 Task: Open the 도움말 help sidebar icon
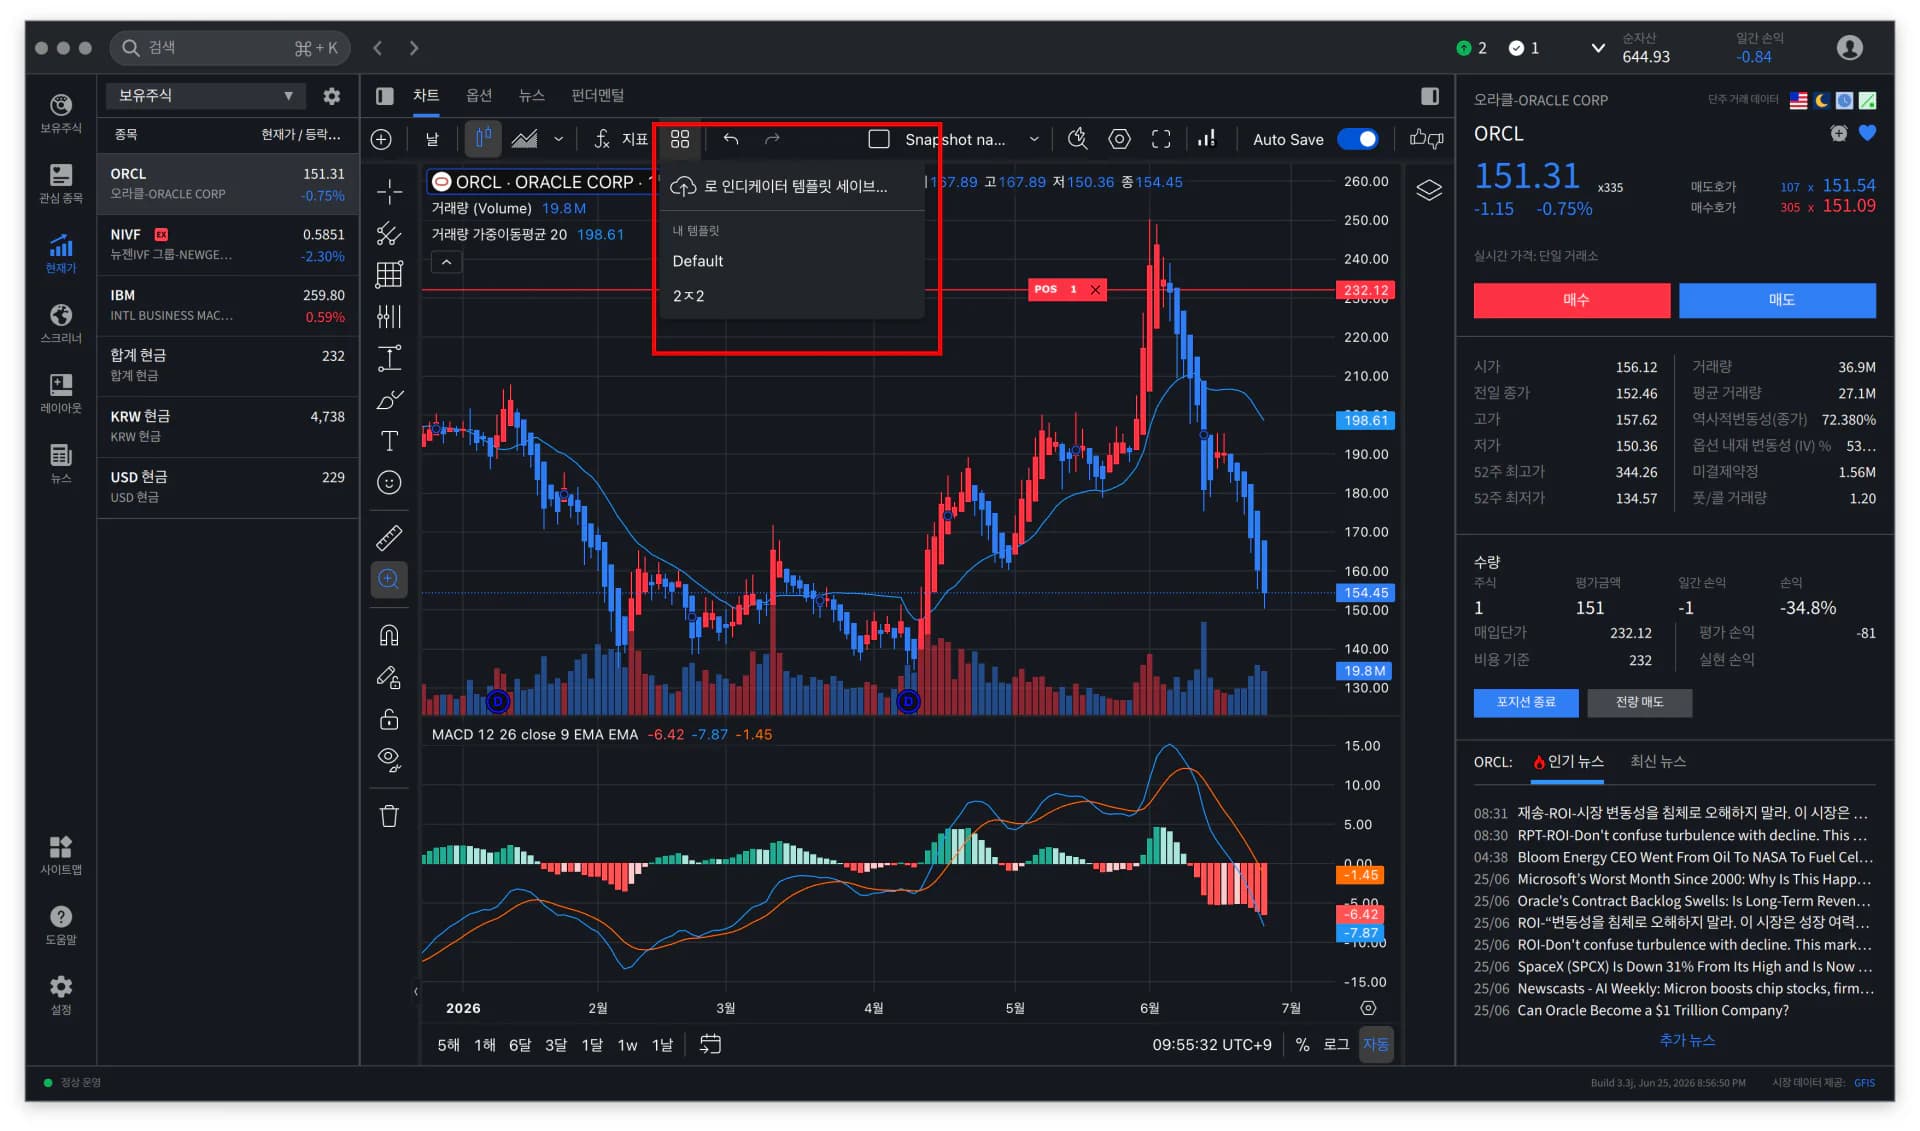click(61, 925)
